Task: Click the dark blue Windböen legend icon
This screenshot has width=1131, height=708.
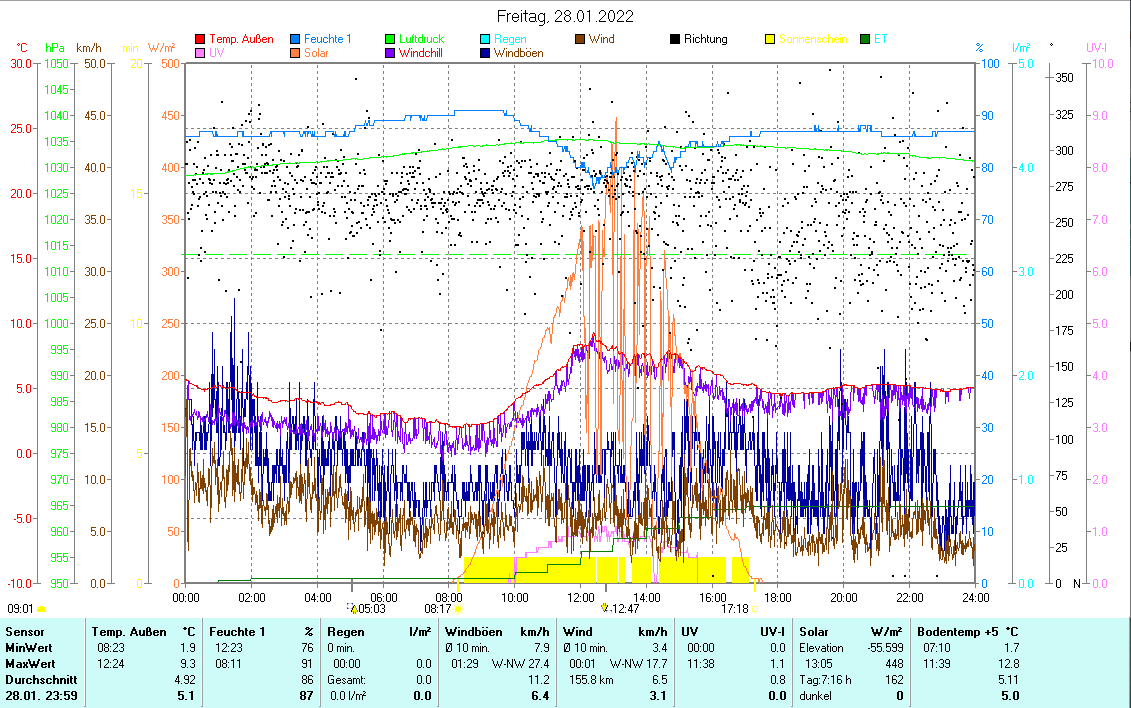Action: tap(485, 53)
